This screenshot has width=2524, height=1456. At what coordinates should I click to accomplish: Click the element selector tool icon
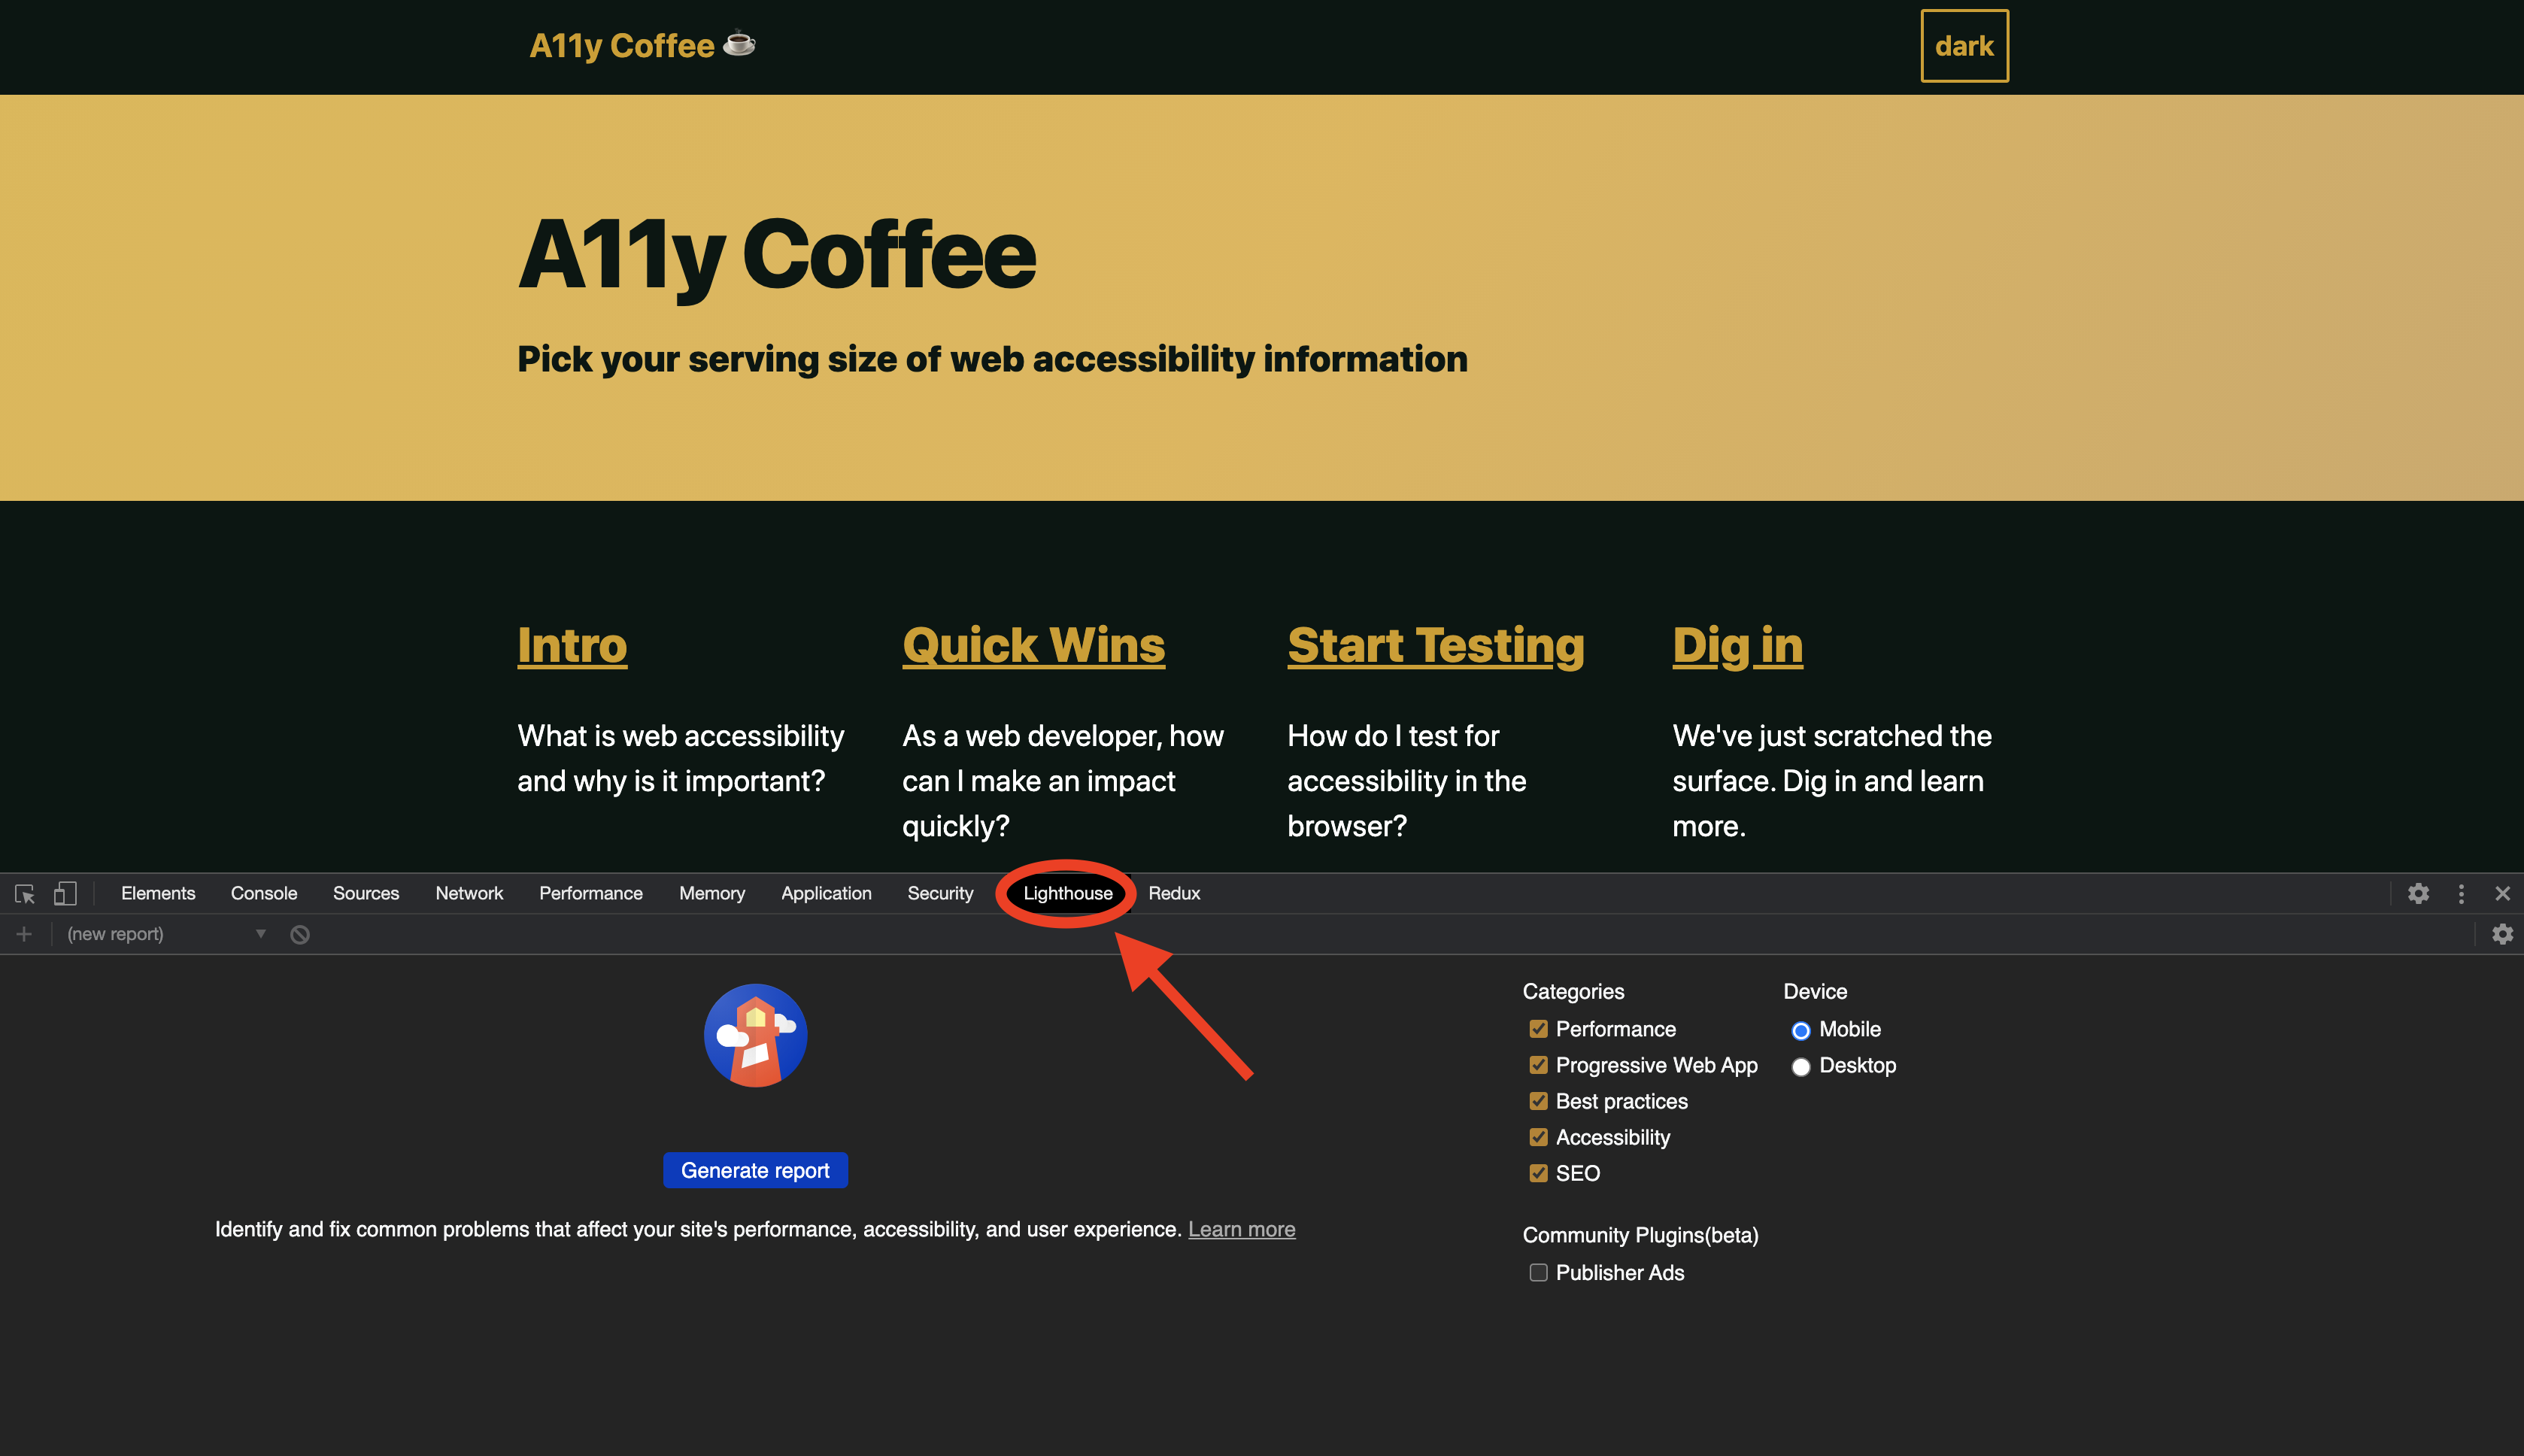pos(24,894)
